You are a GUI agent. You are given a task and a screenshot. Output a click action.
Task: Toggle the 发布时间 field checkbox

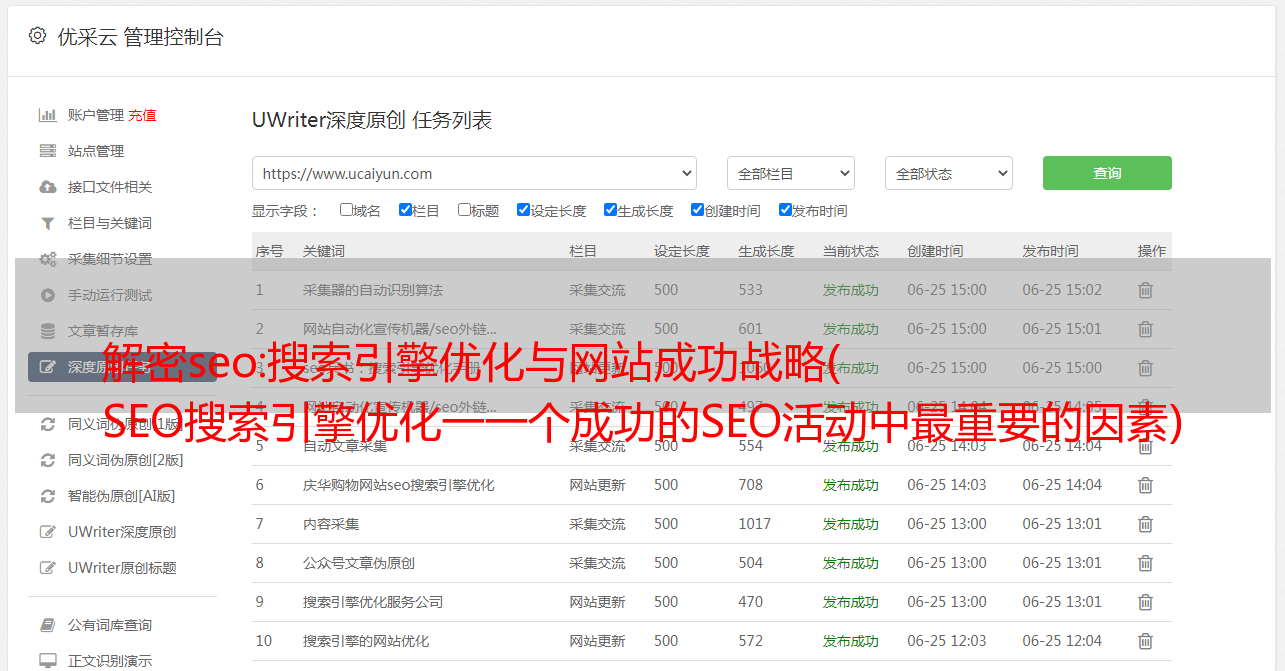[785, 210]
